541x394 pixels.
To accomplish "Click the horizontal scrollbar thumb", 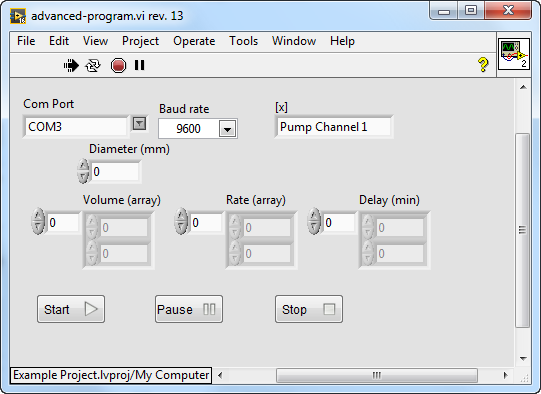I will 377,375.
